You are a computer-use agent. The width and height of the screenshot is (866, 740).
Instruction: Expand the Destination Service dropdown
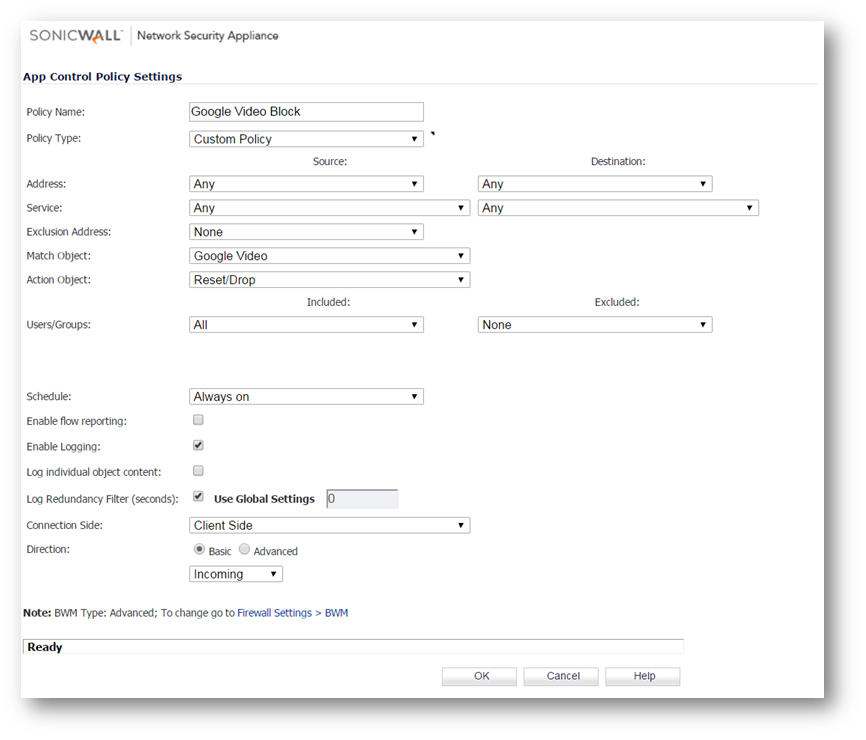pyautogui.click(x=618, y=208)
